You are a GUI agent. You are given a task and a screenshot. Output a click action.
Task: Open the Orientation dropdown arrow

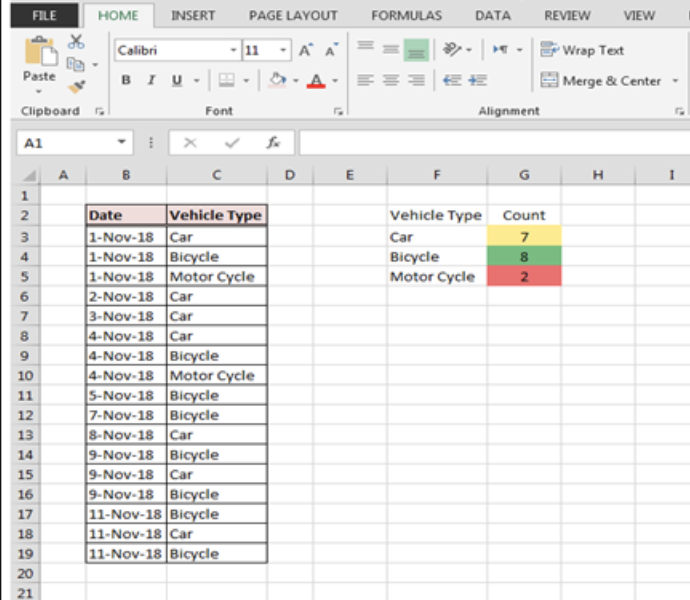pos(469,50)
